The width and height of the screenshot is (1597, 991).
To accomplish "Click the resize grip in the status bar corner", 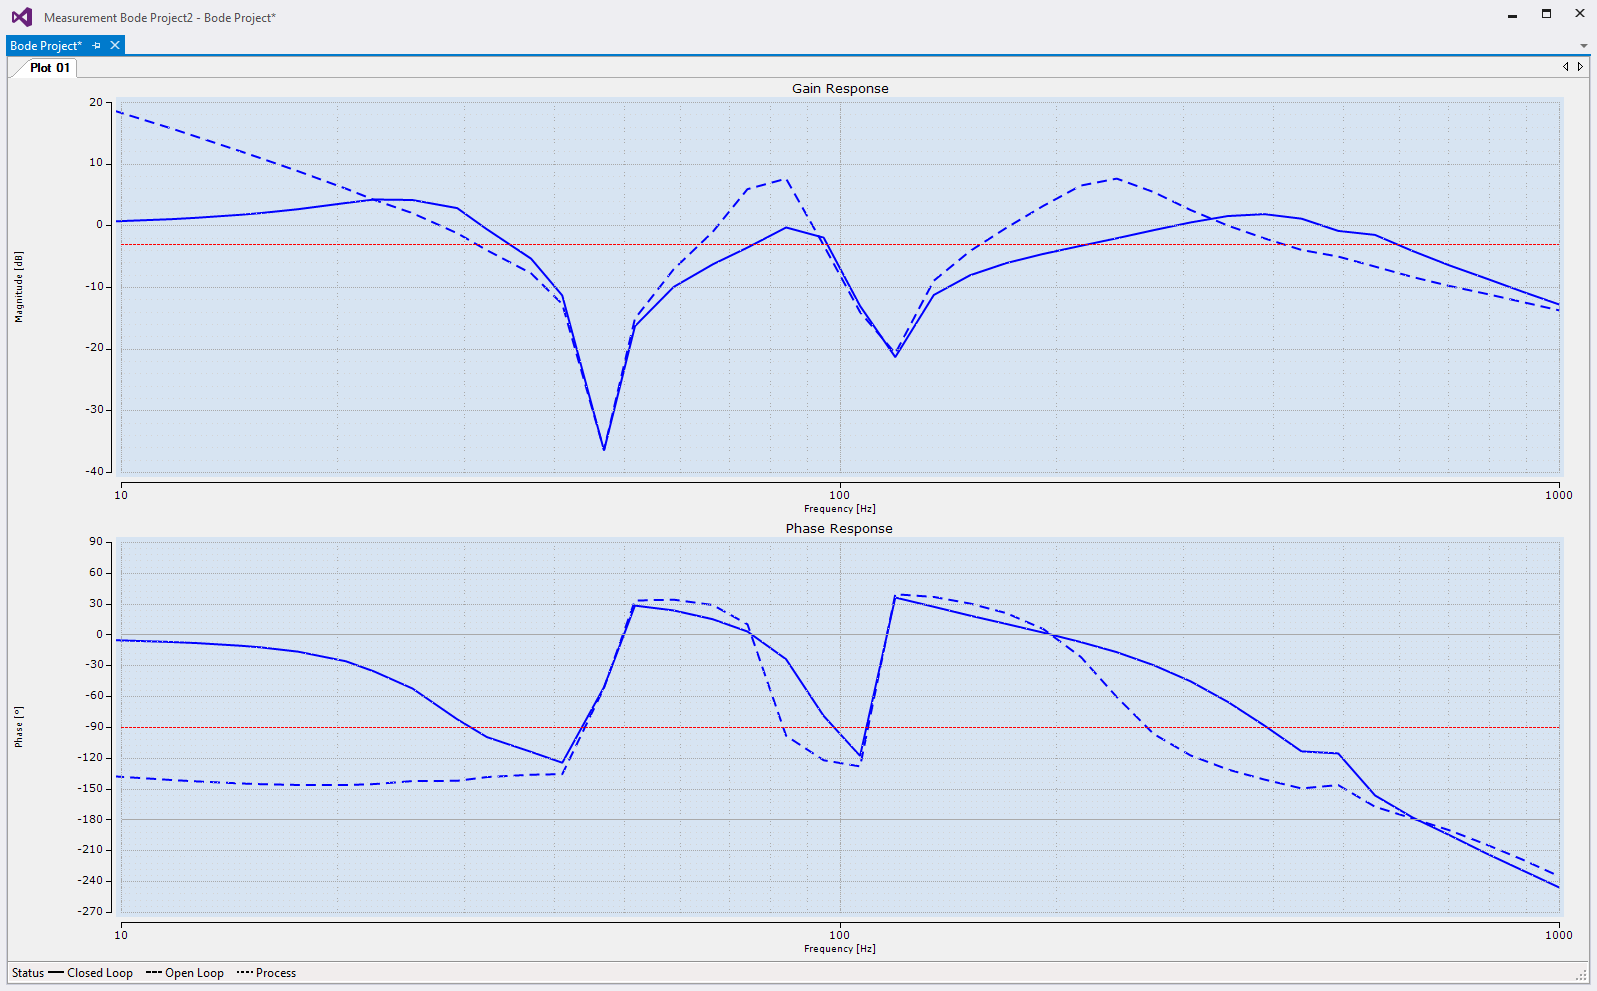I will click(1581, 974).
